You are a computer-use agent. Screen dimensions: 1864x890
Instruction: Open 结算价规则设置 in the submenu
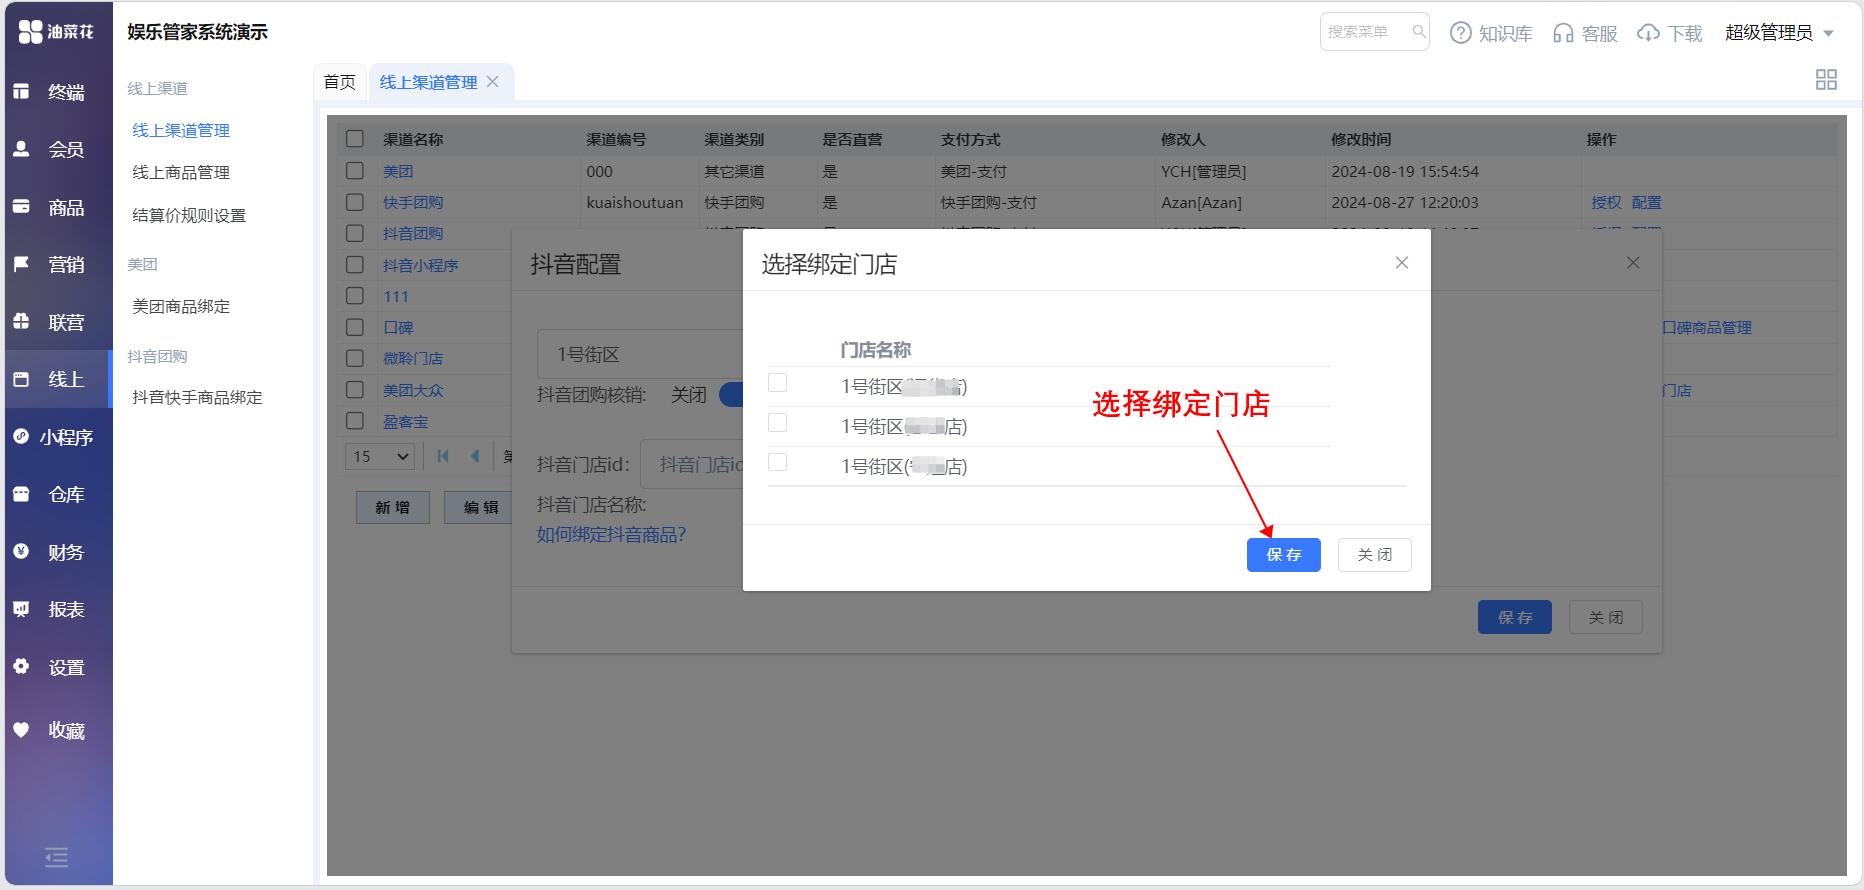coord(189,215)
